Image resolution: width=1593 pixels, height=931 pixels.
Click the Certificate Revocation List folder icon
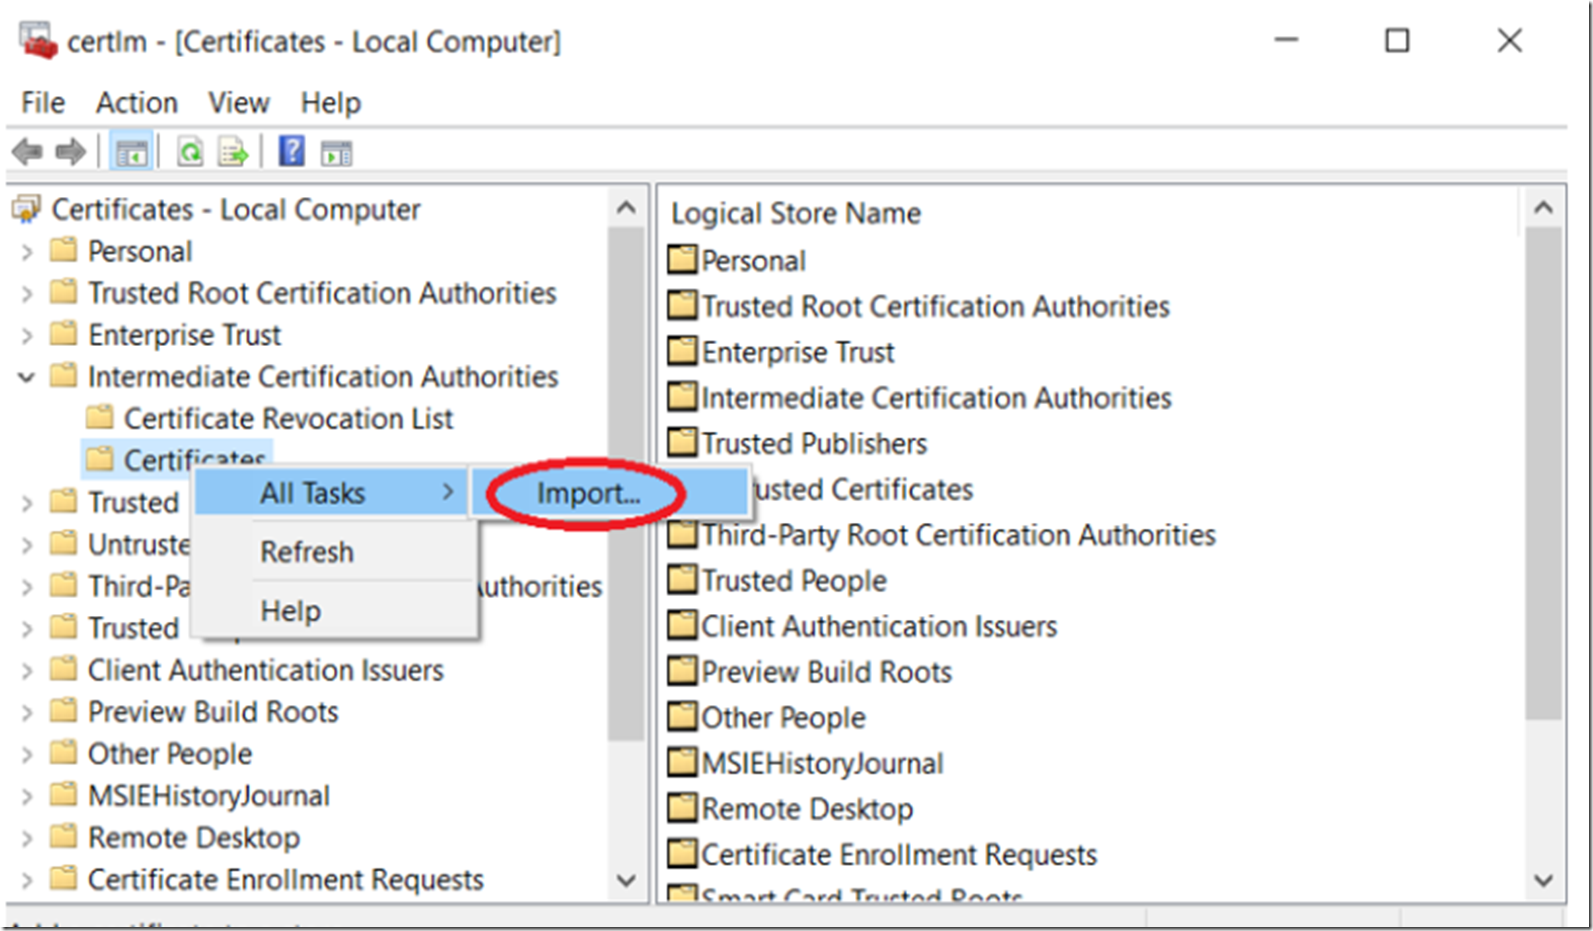[x=99, y=416]
